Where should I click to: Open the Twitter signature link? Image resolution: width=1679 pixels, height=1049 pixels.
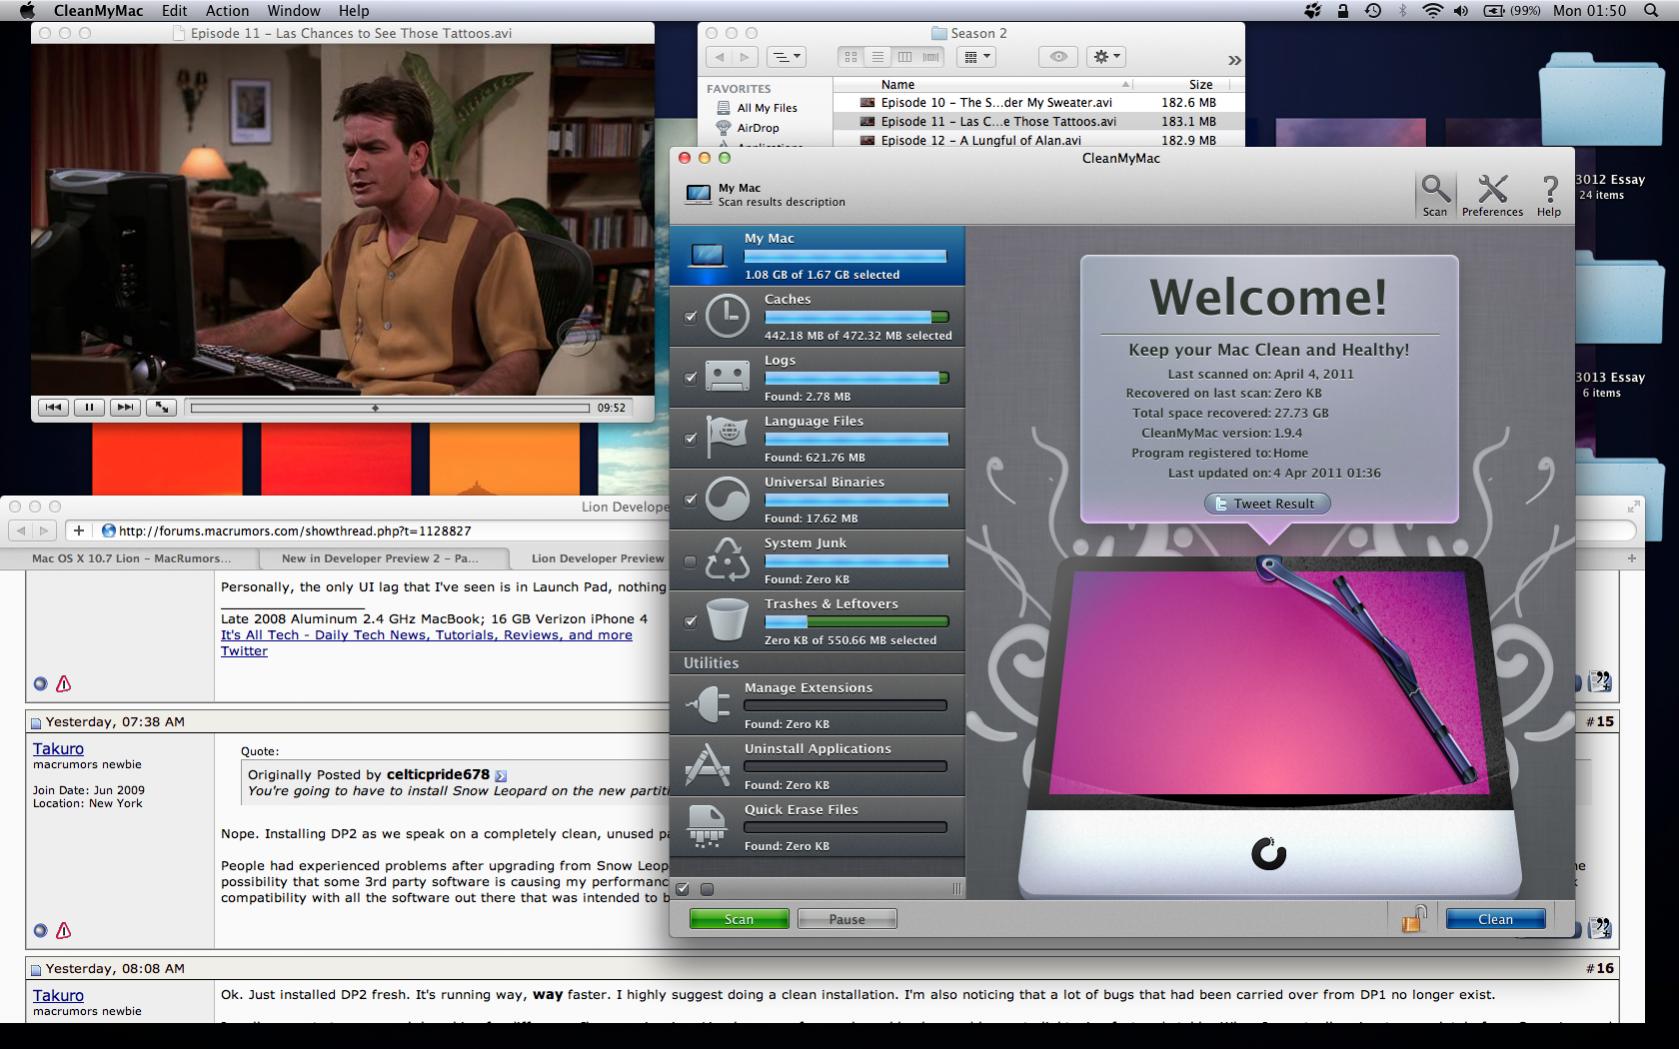(x=244, y=651)
